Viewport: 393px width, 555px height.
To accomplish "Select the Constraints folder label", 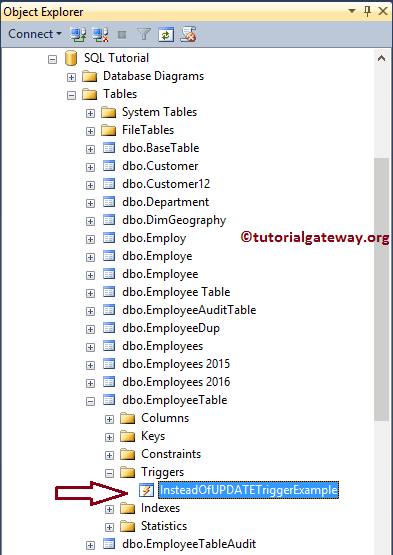I will coord(171,454).
